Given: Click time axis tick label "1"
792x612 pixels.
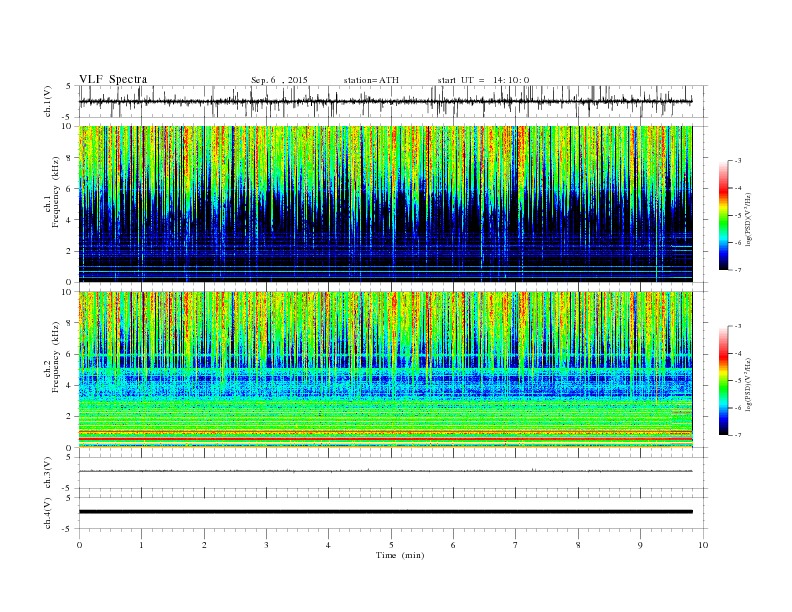Looking at the screenshot, I should (141, 545).
